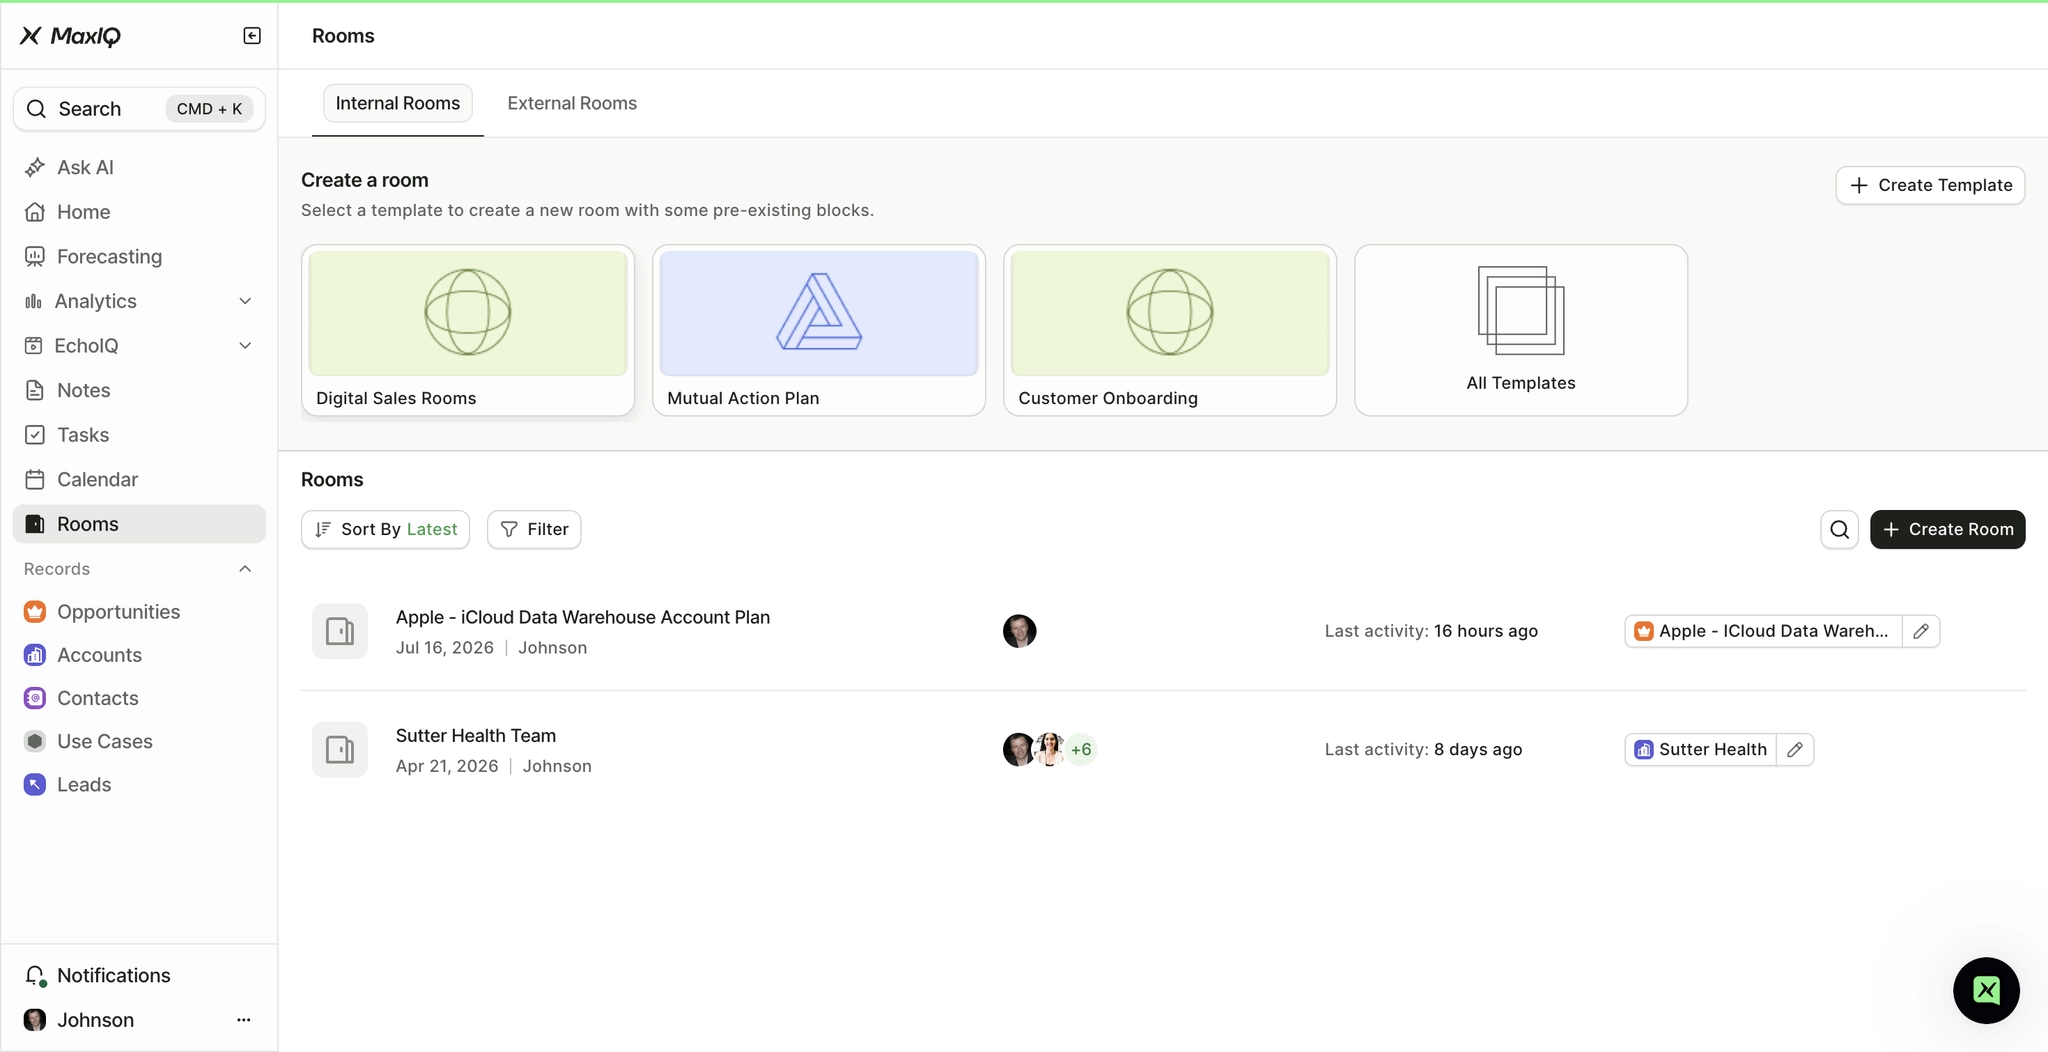
Task: Select the Mutual Action Plan template
Action: (819, 330)
